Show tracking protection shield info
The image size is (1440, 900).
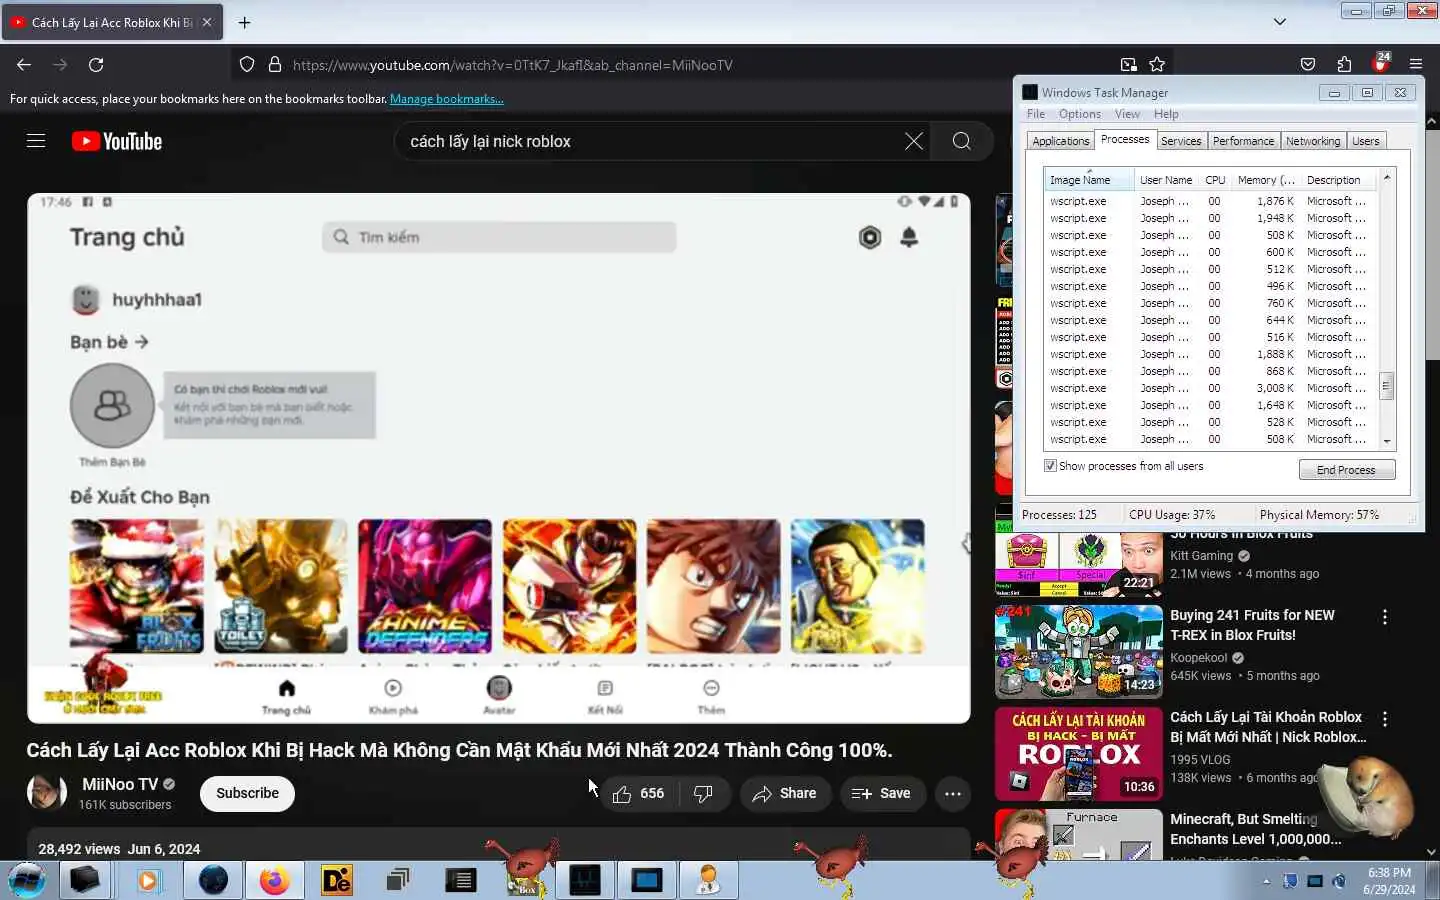point(247,65)
